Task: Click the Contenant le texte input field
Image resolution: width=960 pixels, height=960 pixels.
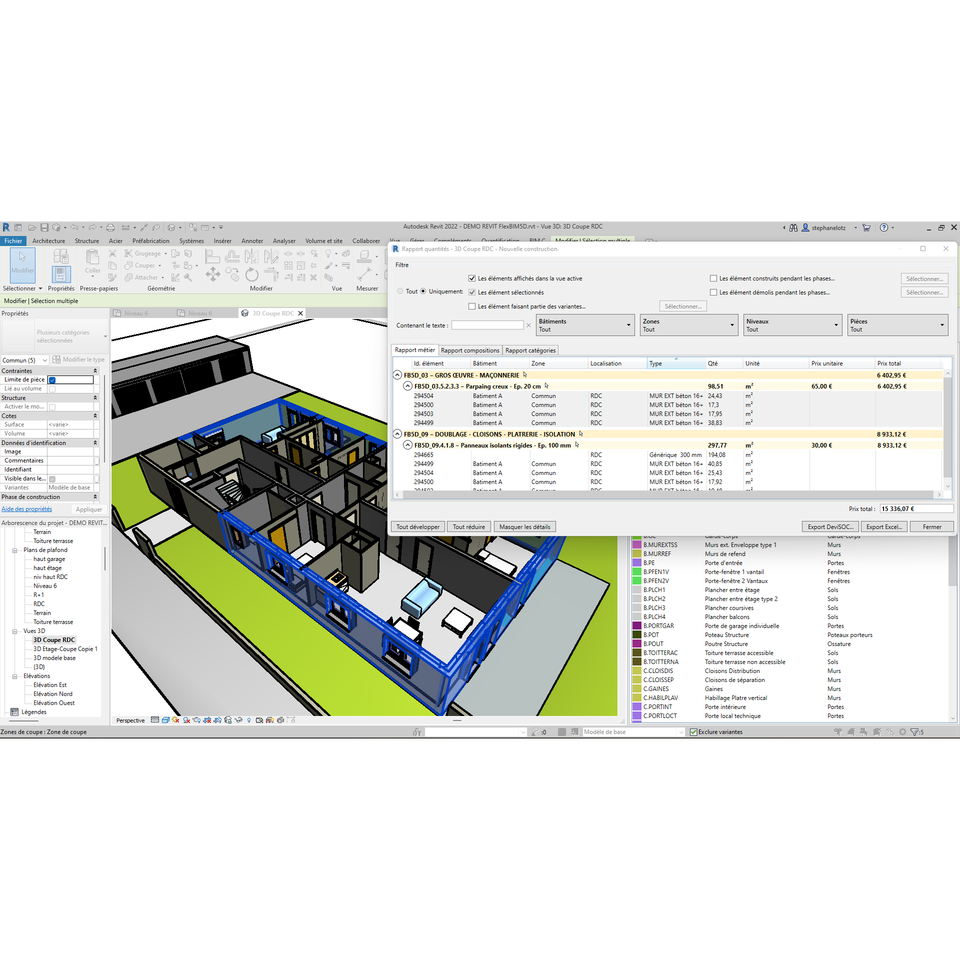Action: click(x=487, y=325)
